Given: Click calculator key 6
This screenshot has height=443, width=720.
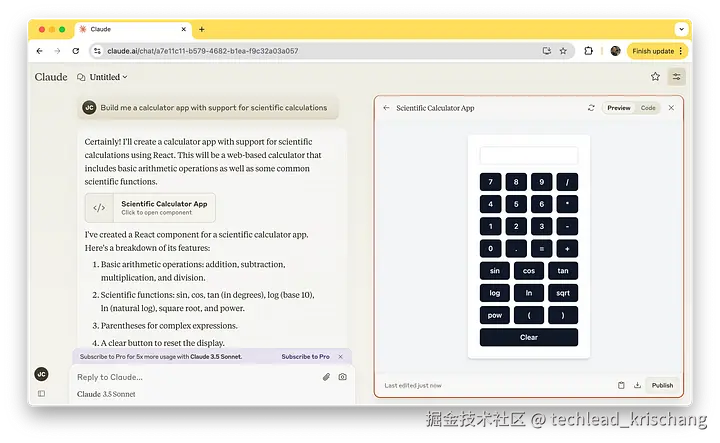Looking at the screenshot, I should [541, 204].
